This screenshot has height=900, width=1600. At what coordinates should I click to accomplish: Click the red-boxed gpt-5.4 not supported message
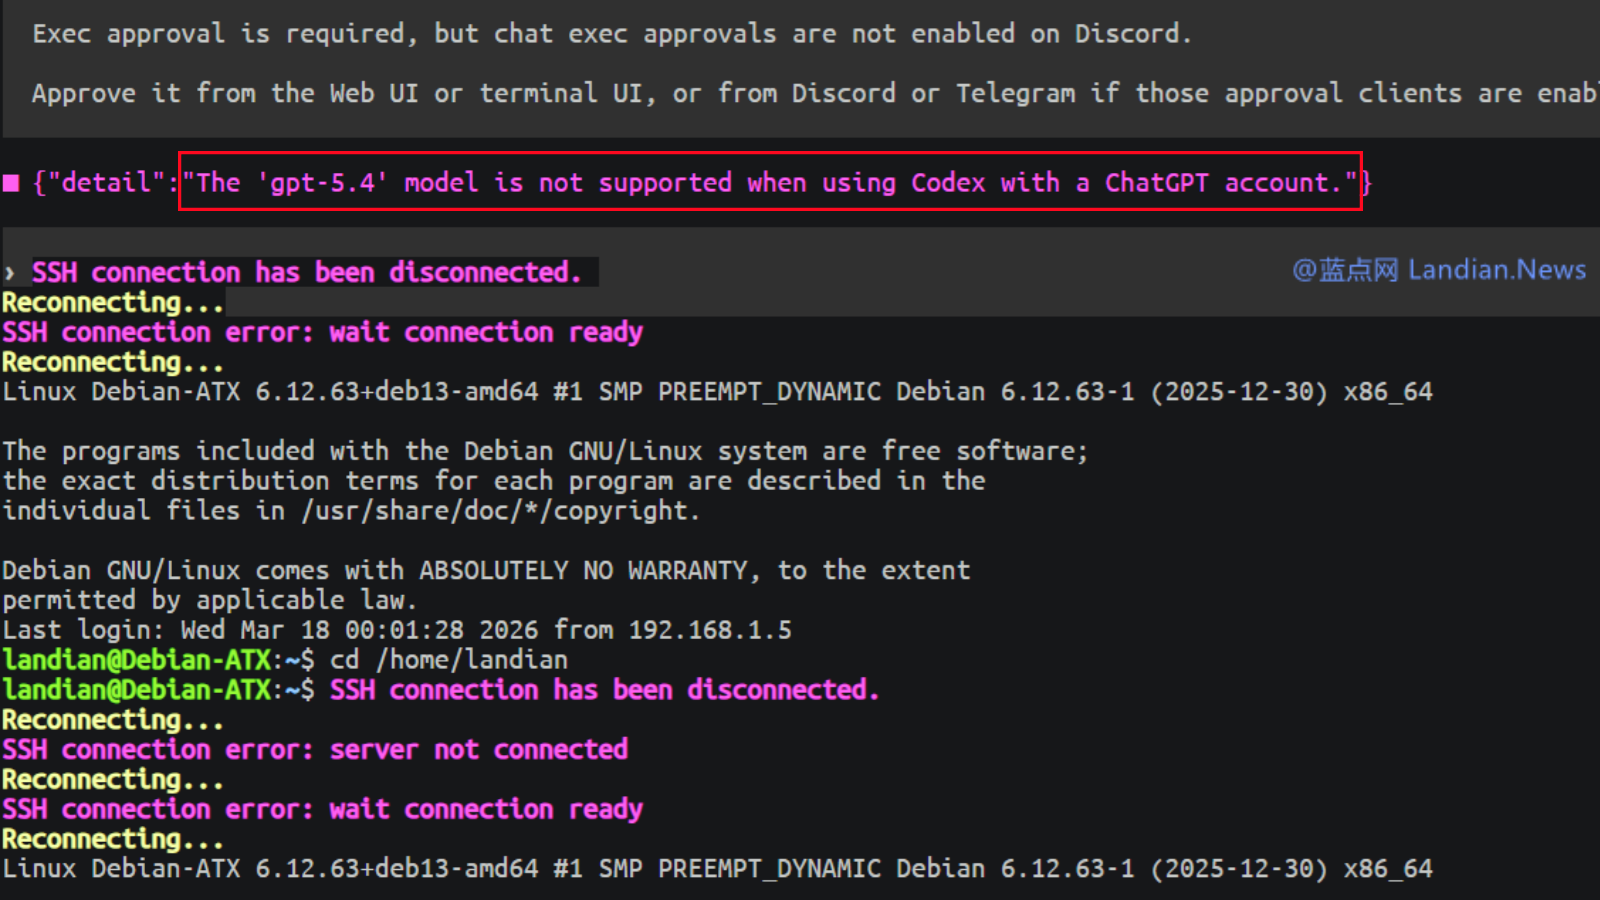pos(769,183)
